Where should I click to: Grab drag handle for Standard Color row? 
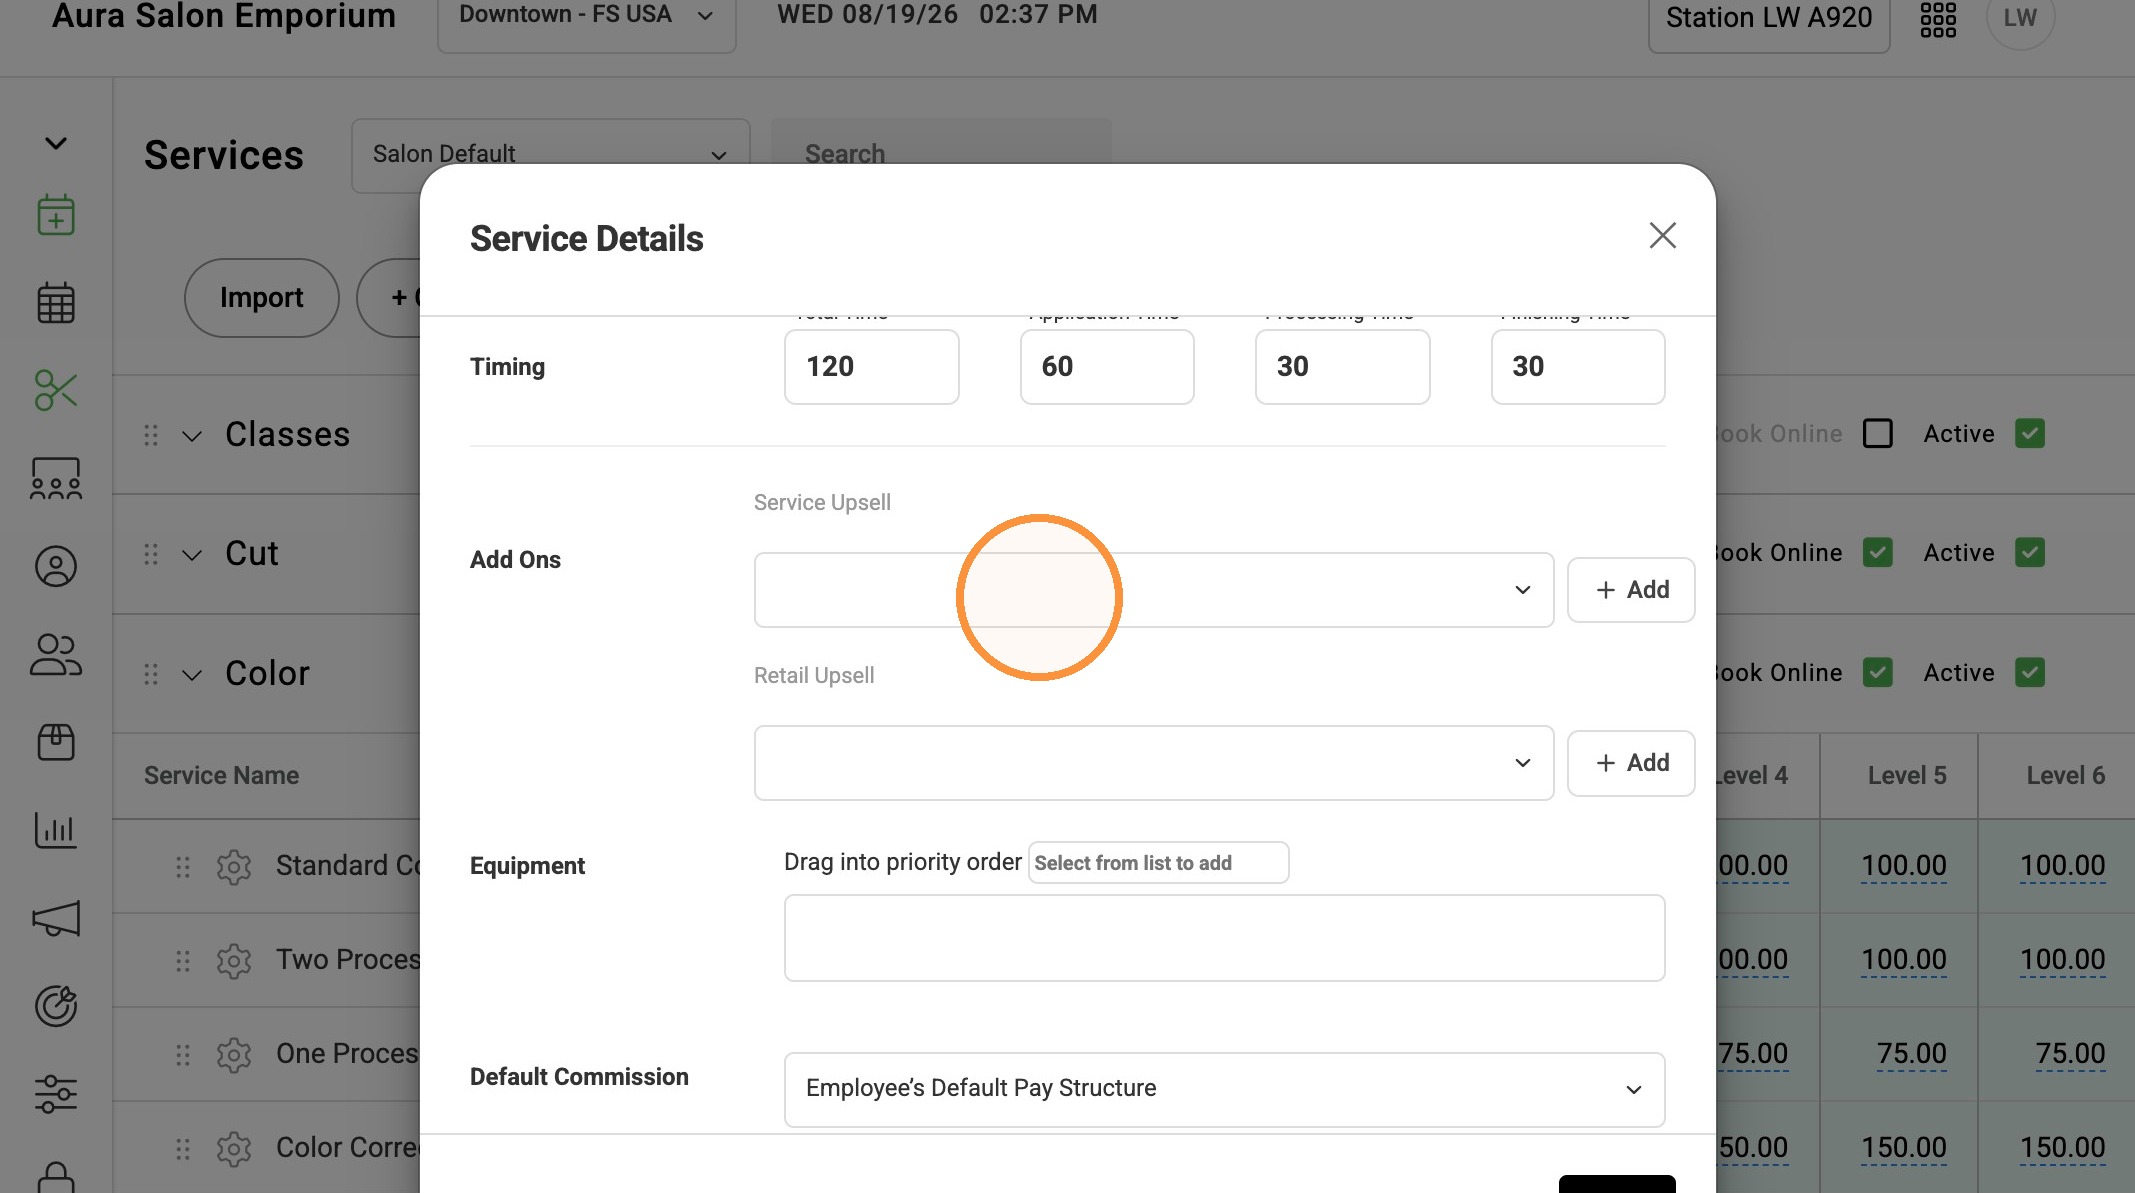183,866
